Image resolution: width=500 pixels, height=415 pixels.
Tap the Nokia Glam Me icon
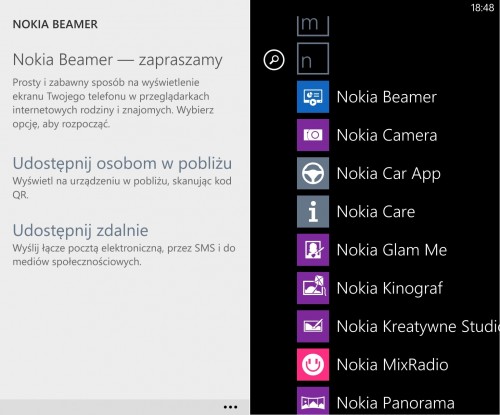point(313,250)
